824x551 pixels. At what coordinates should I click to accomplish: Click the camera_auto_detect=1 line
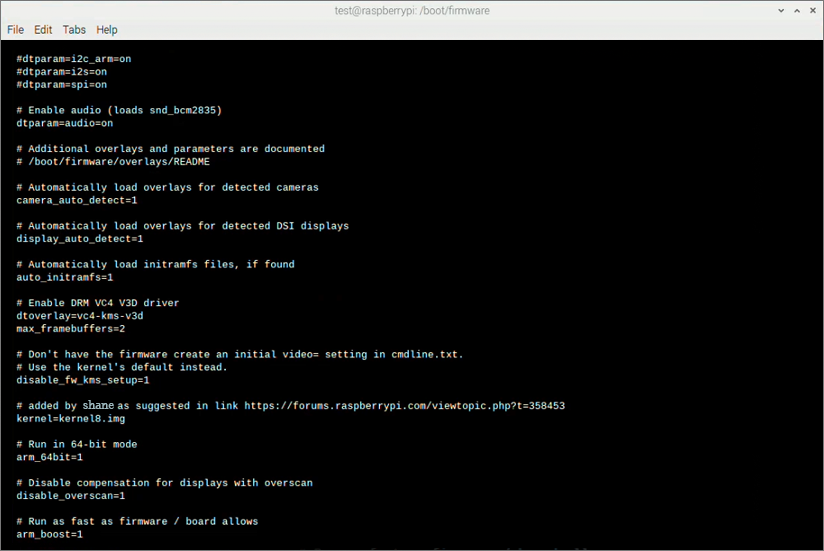(77, 200)
